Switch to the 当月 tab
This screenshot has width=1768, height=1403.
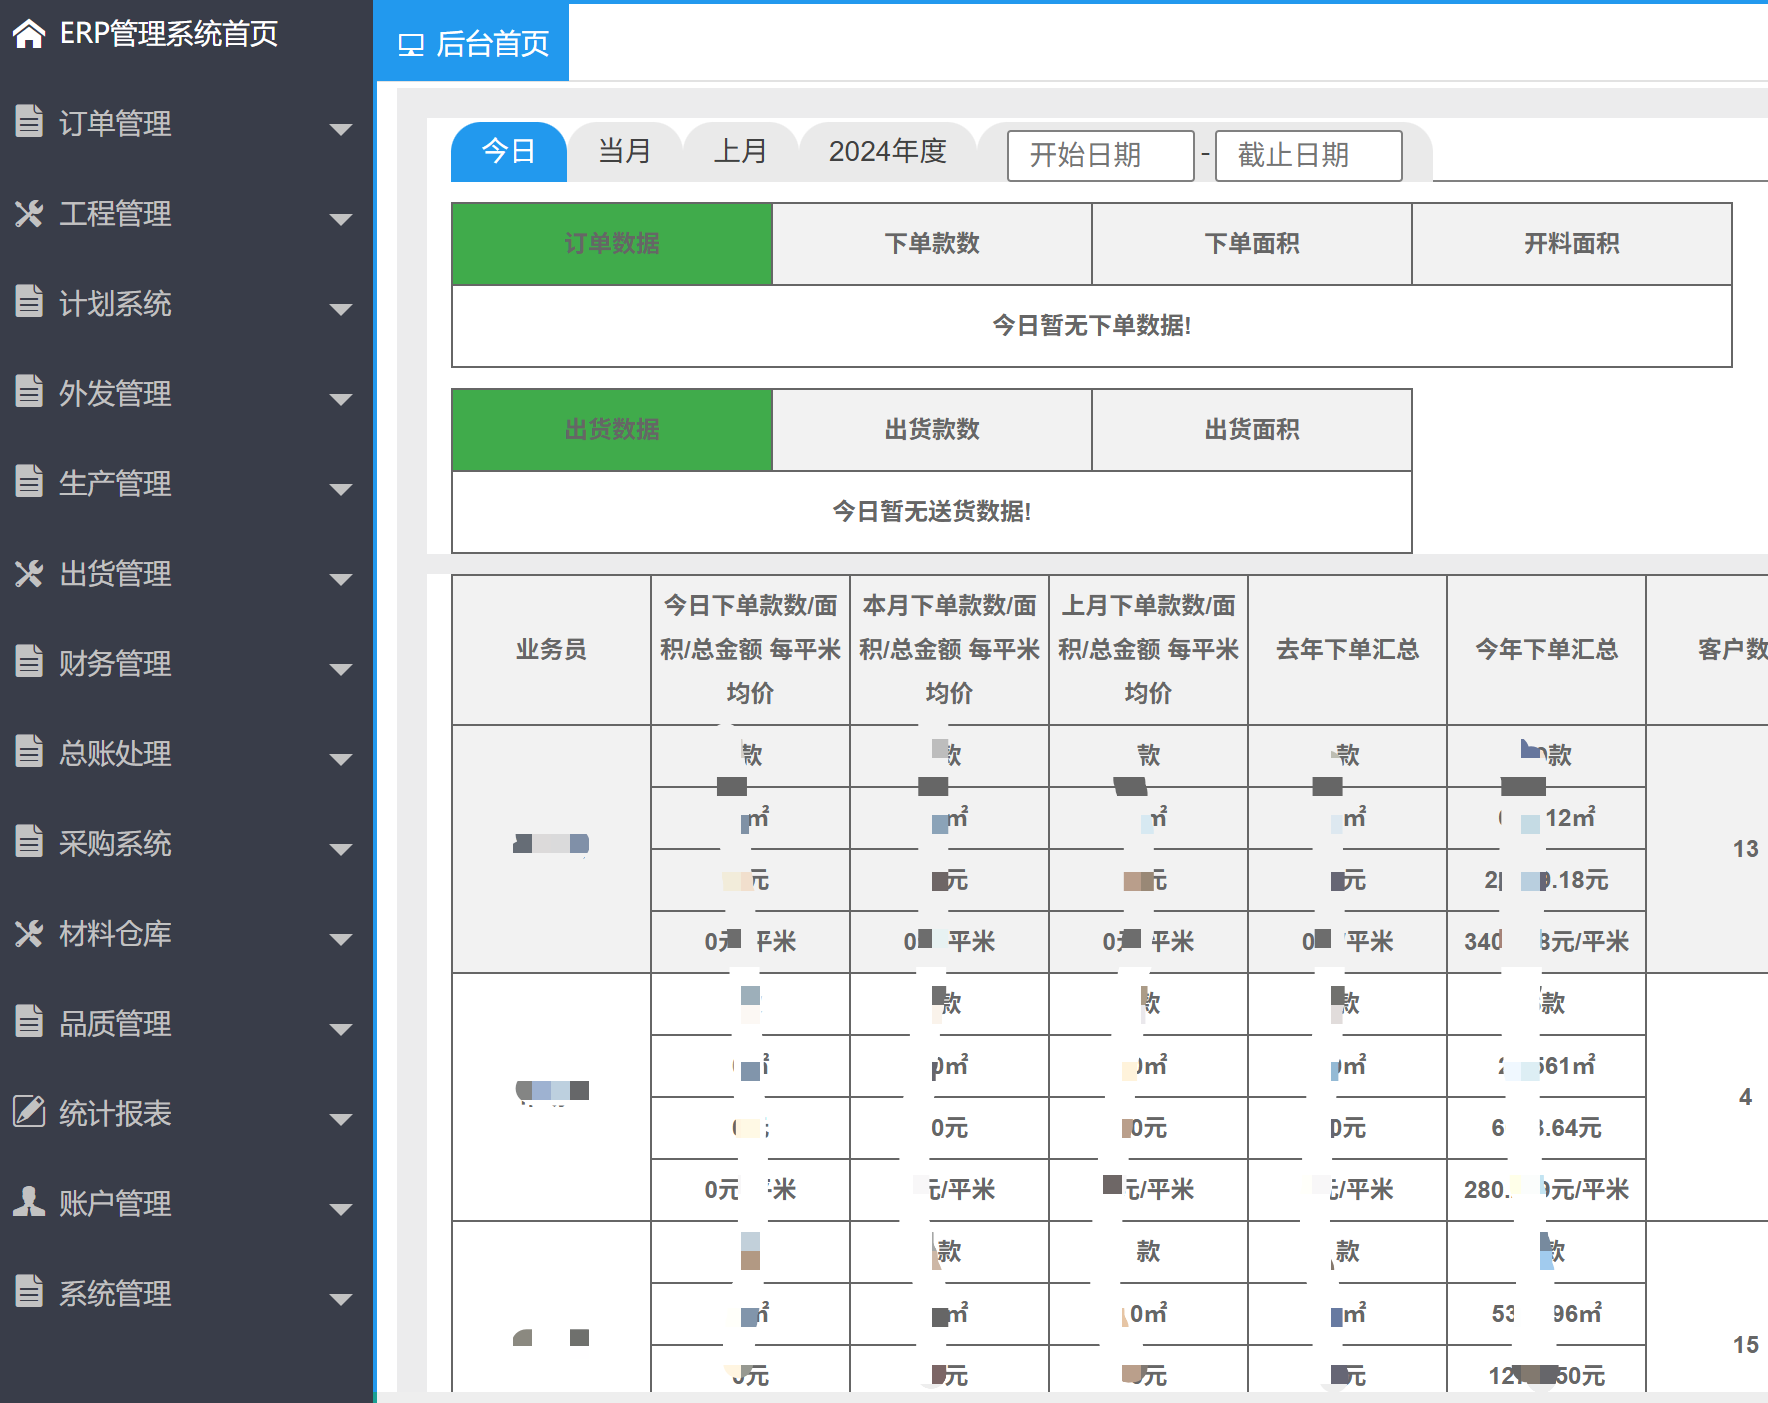(623, 151)
